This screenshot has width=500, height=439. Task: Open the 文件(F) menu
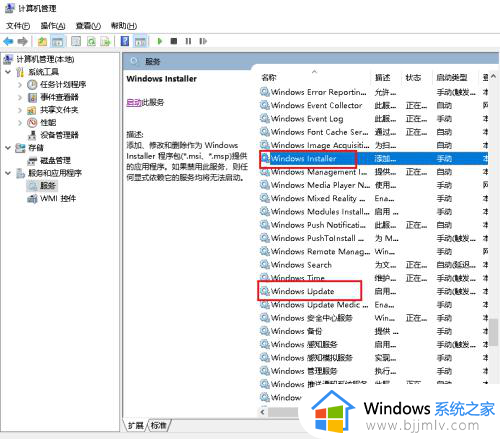tap(18, 26)
